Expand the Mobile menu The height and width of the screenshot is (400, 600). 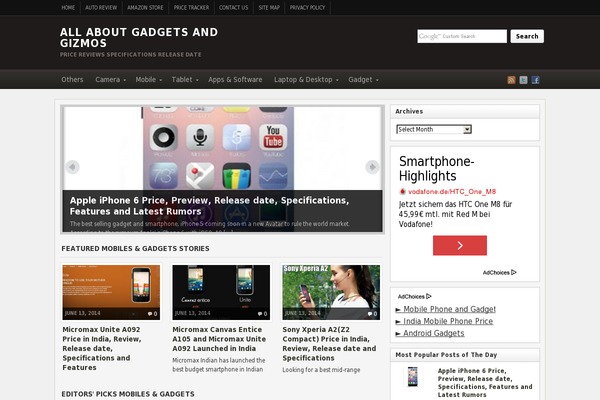point(148,80)
